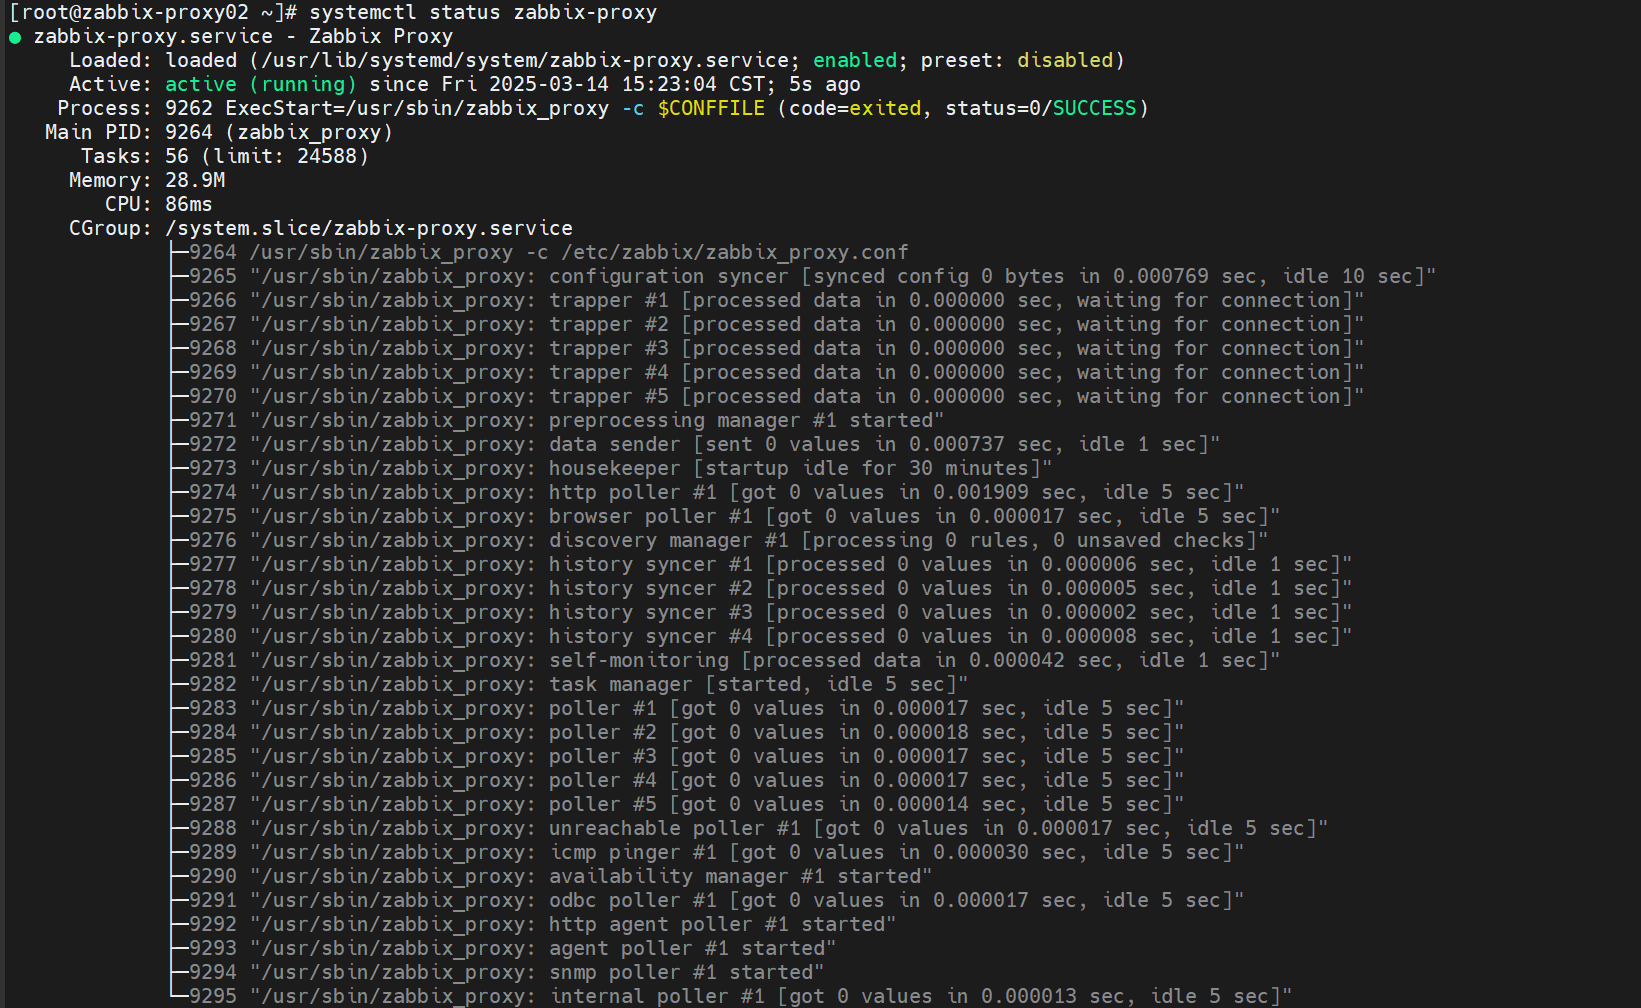Click the '/usr/lib/systemd/system/zabbix-proxy.service' unit file path
Screen dimensions: 1641x1008
click(525, 60)
